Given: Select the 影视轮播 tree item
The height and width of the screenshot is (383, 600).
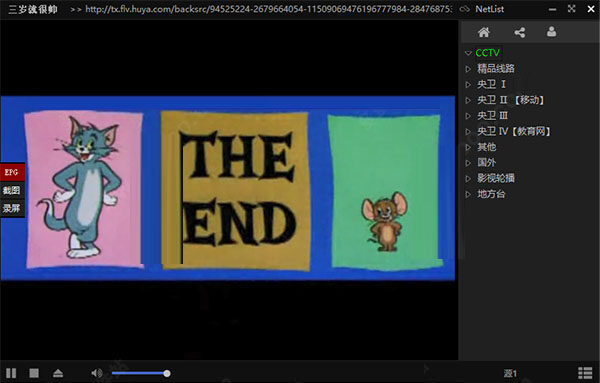Looking at the screenshot, I should click(x=496, y=178).
